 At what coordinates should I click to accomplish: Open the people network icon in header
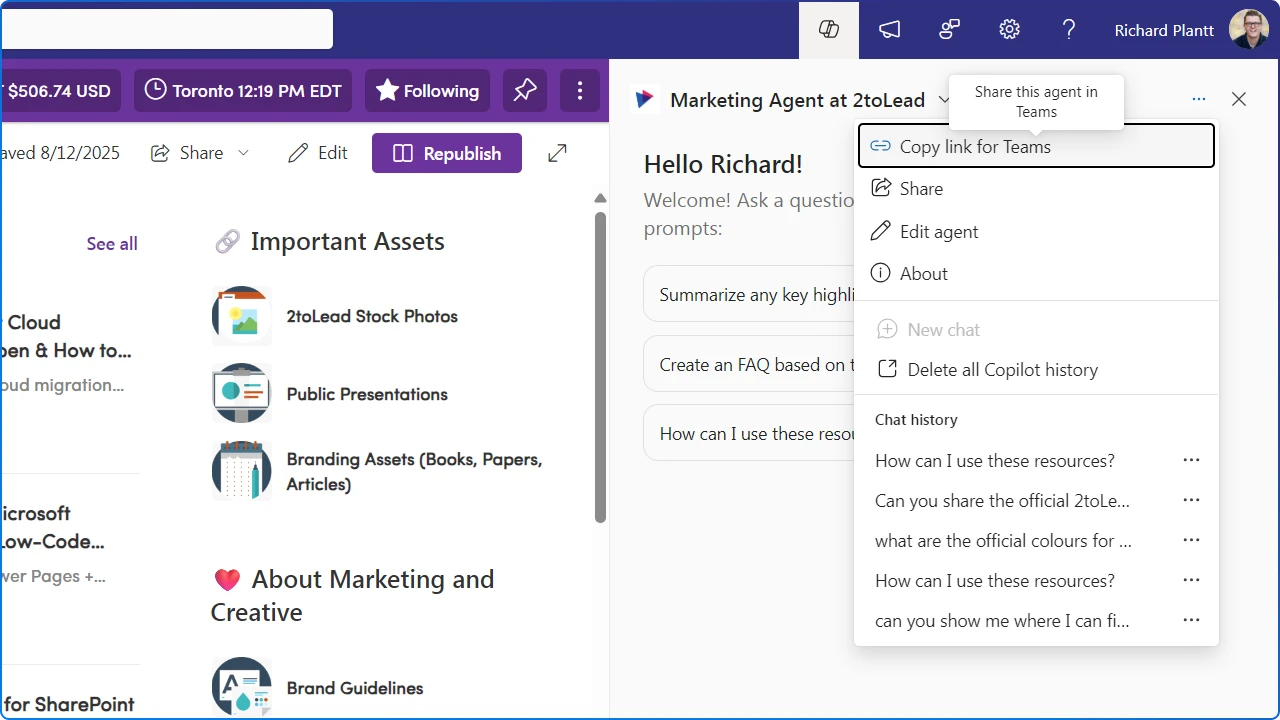(x=949, y=30)
